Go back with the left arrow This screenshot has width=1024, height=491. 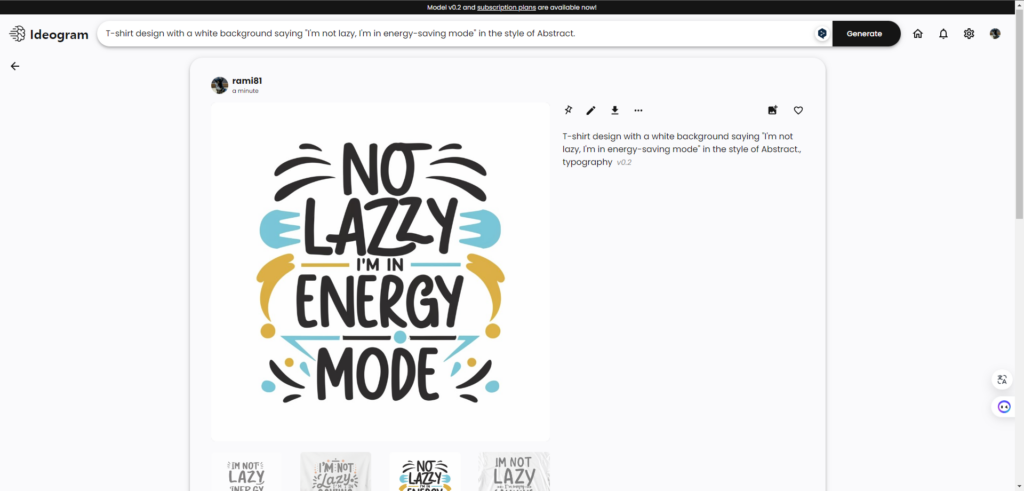(15, 66)
